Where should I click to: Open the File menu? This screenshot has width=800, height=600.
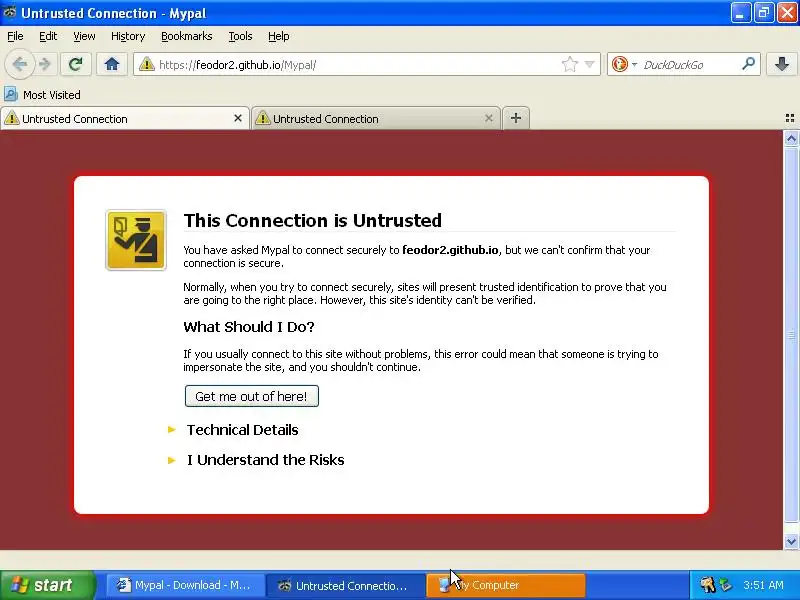click(15, 36)
